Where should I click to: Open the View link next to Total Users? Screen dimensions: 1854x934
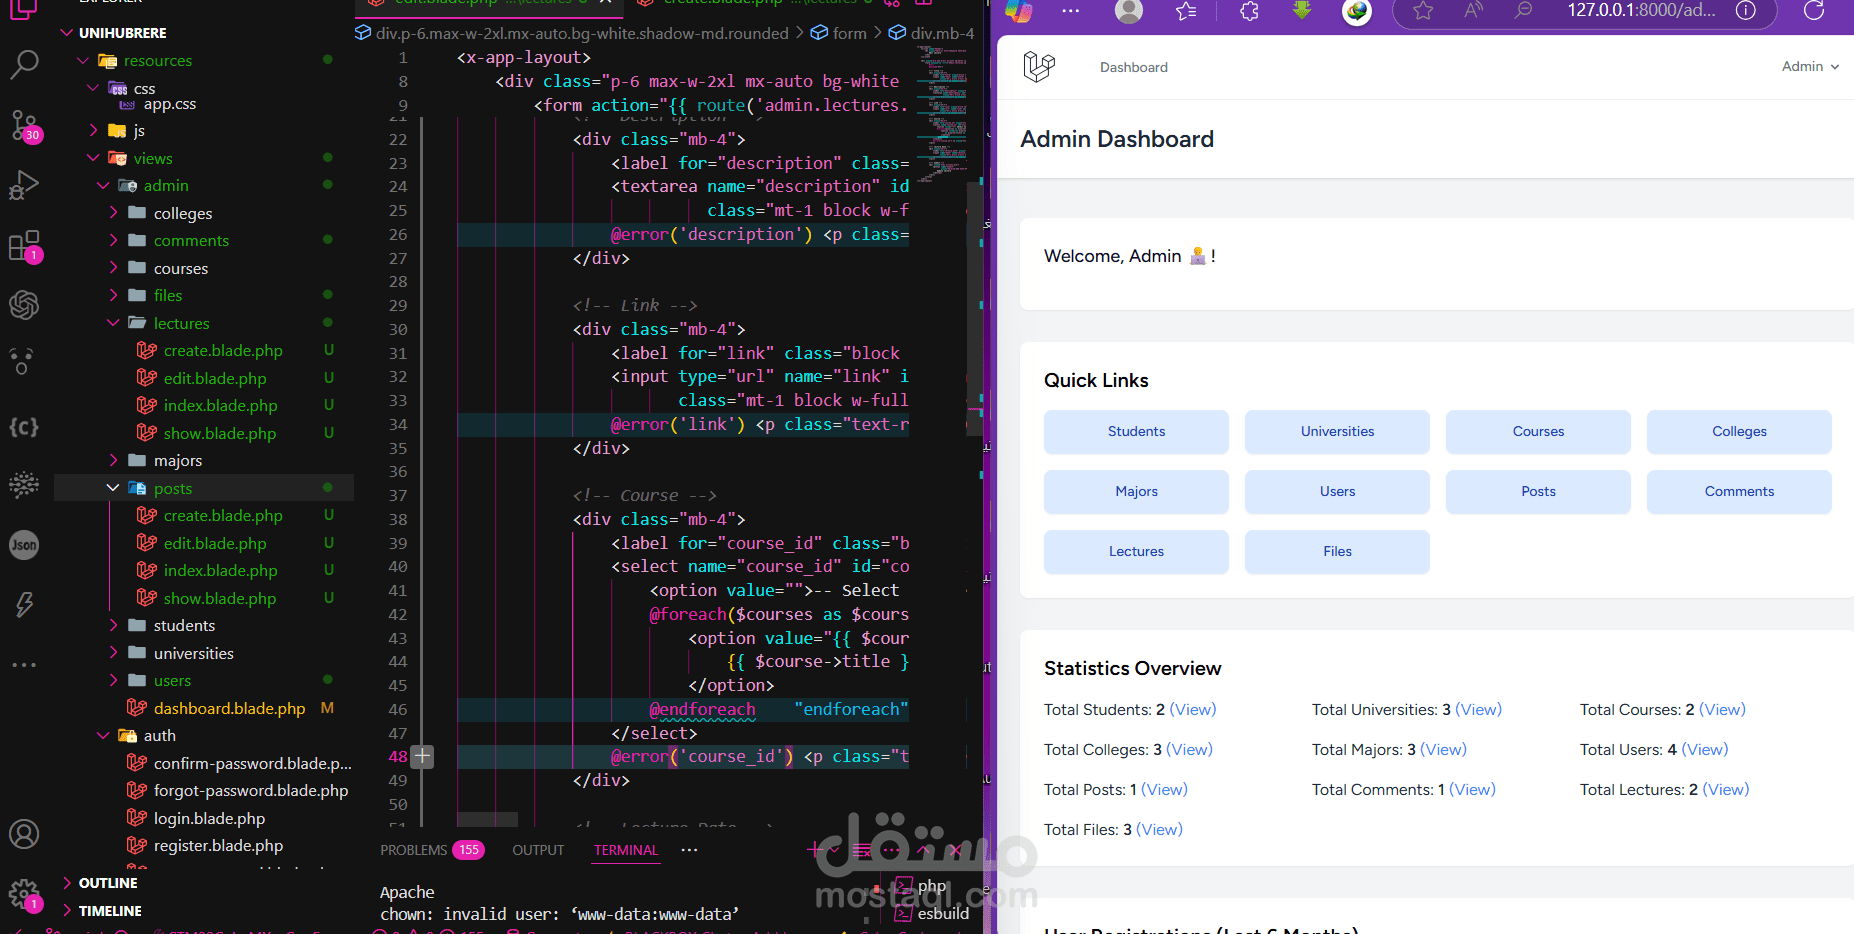(1705, 749)
